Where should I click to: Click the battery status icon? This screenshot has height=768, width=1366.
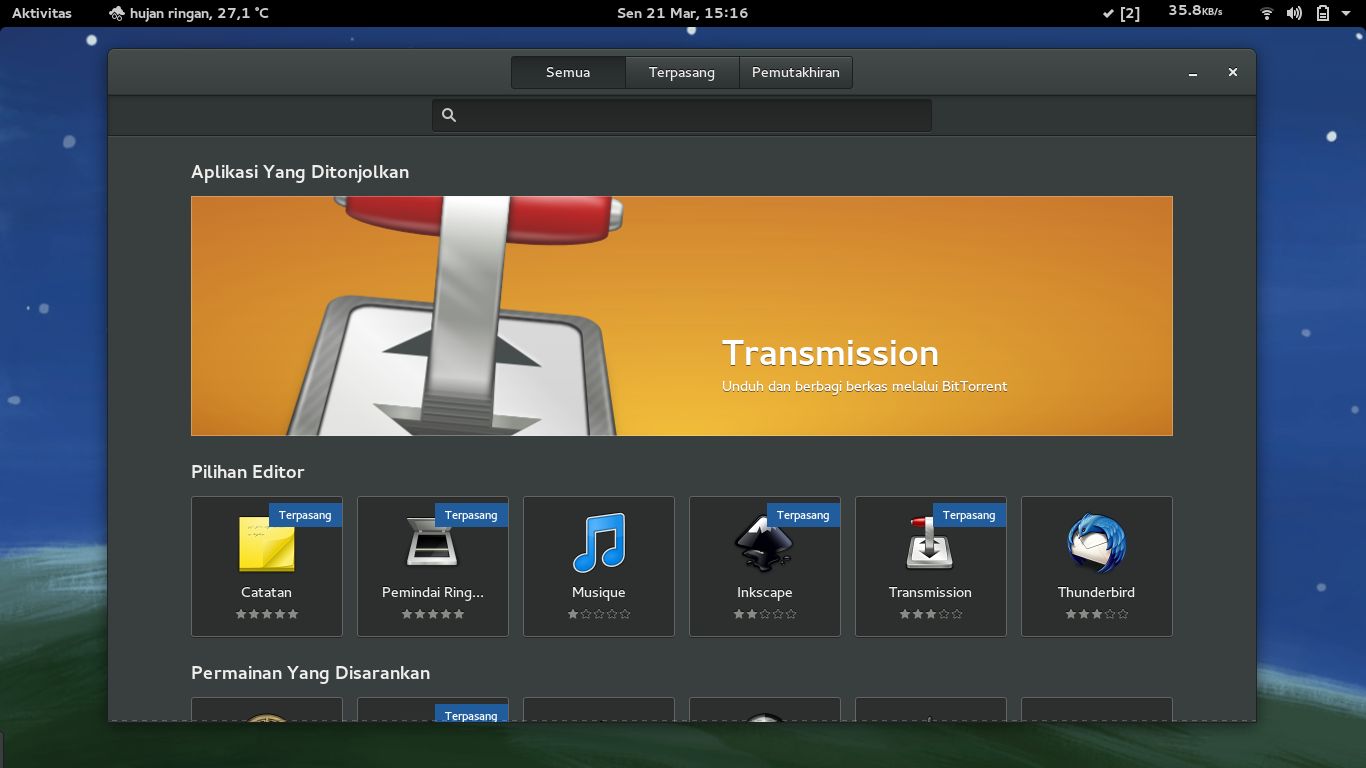(x=1323, y=13)
